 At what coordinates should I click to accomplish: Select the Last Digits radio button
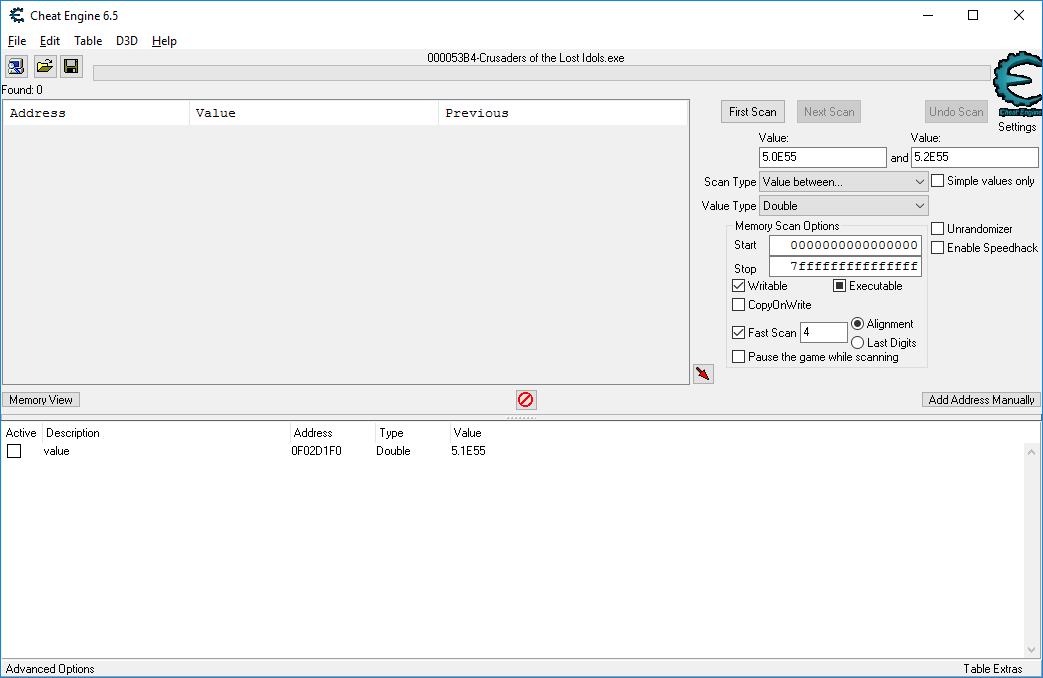click(858, 343)
